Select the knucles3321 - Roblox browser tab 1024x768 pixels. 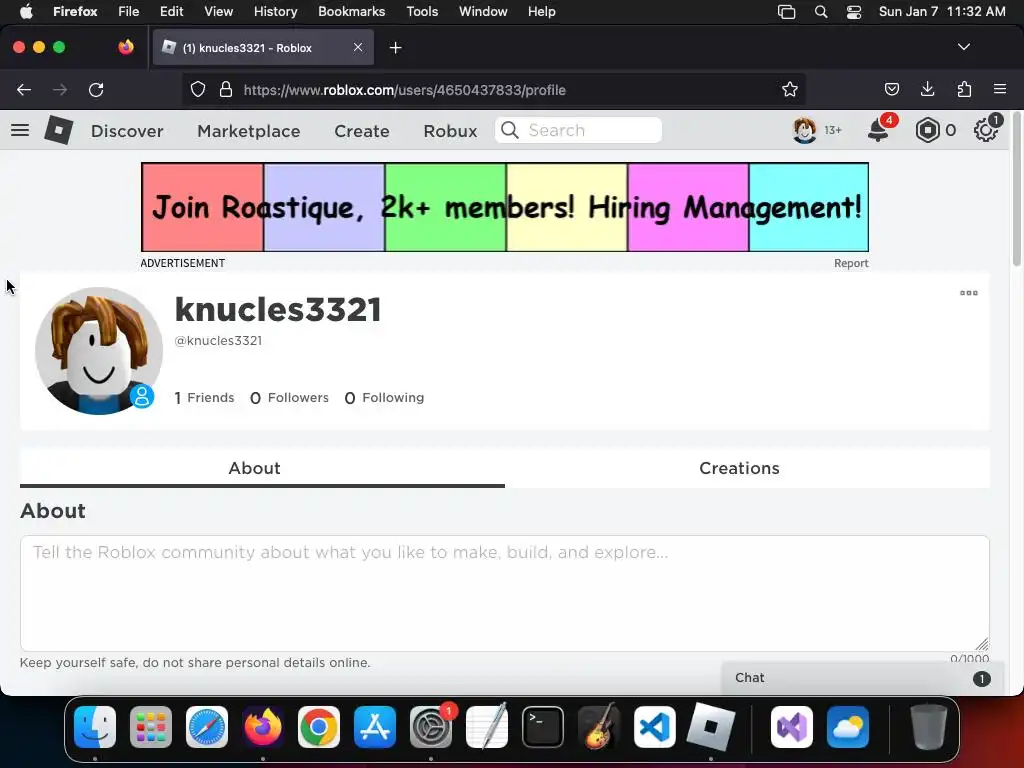pos(263,48)
